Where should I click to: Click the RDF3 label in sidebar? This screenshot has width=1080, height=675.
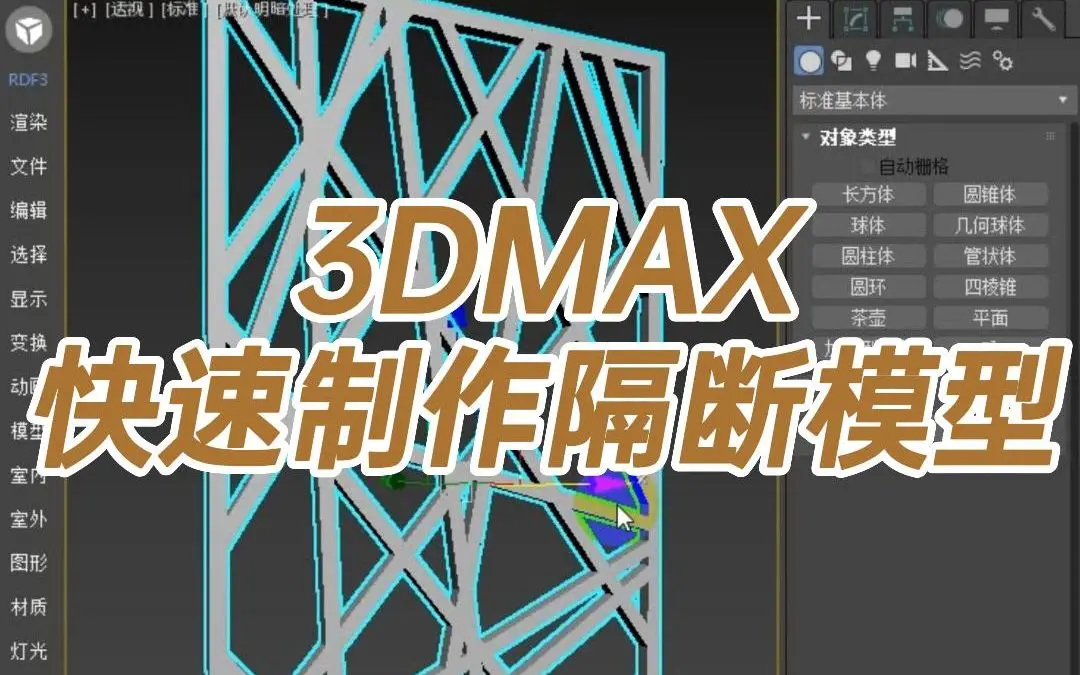click(x=28, y=80)
